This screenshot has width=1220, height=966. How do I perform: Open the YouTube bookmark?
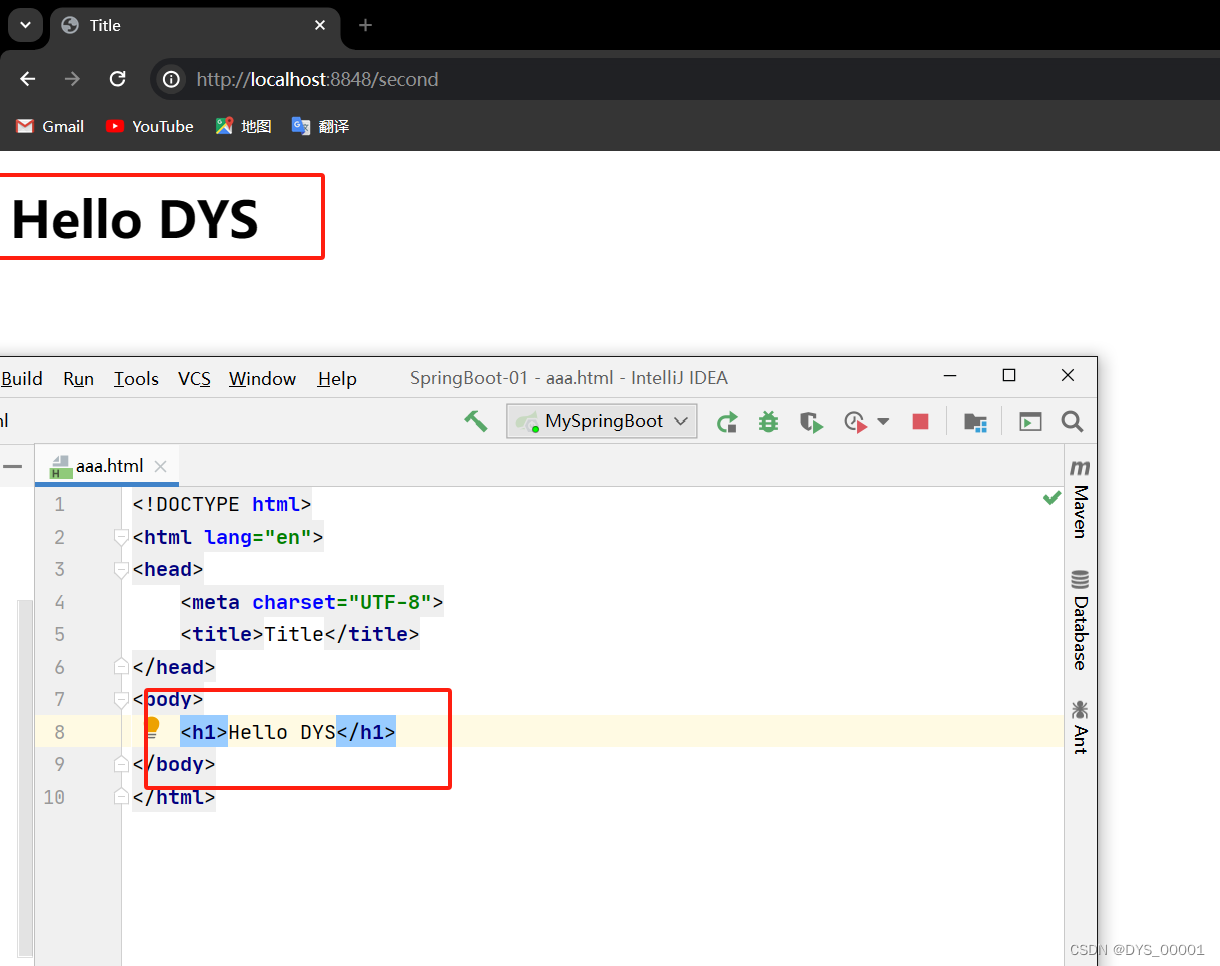tap(148, 126)
